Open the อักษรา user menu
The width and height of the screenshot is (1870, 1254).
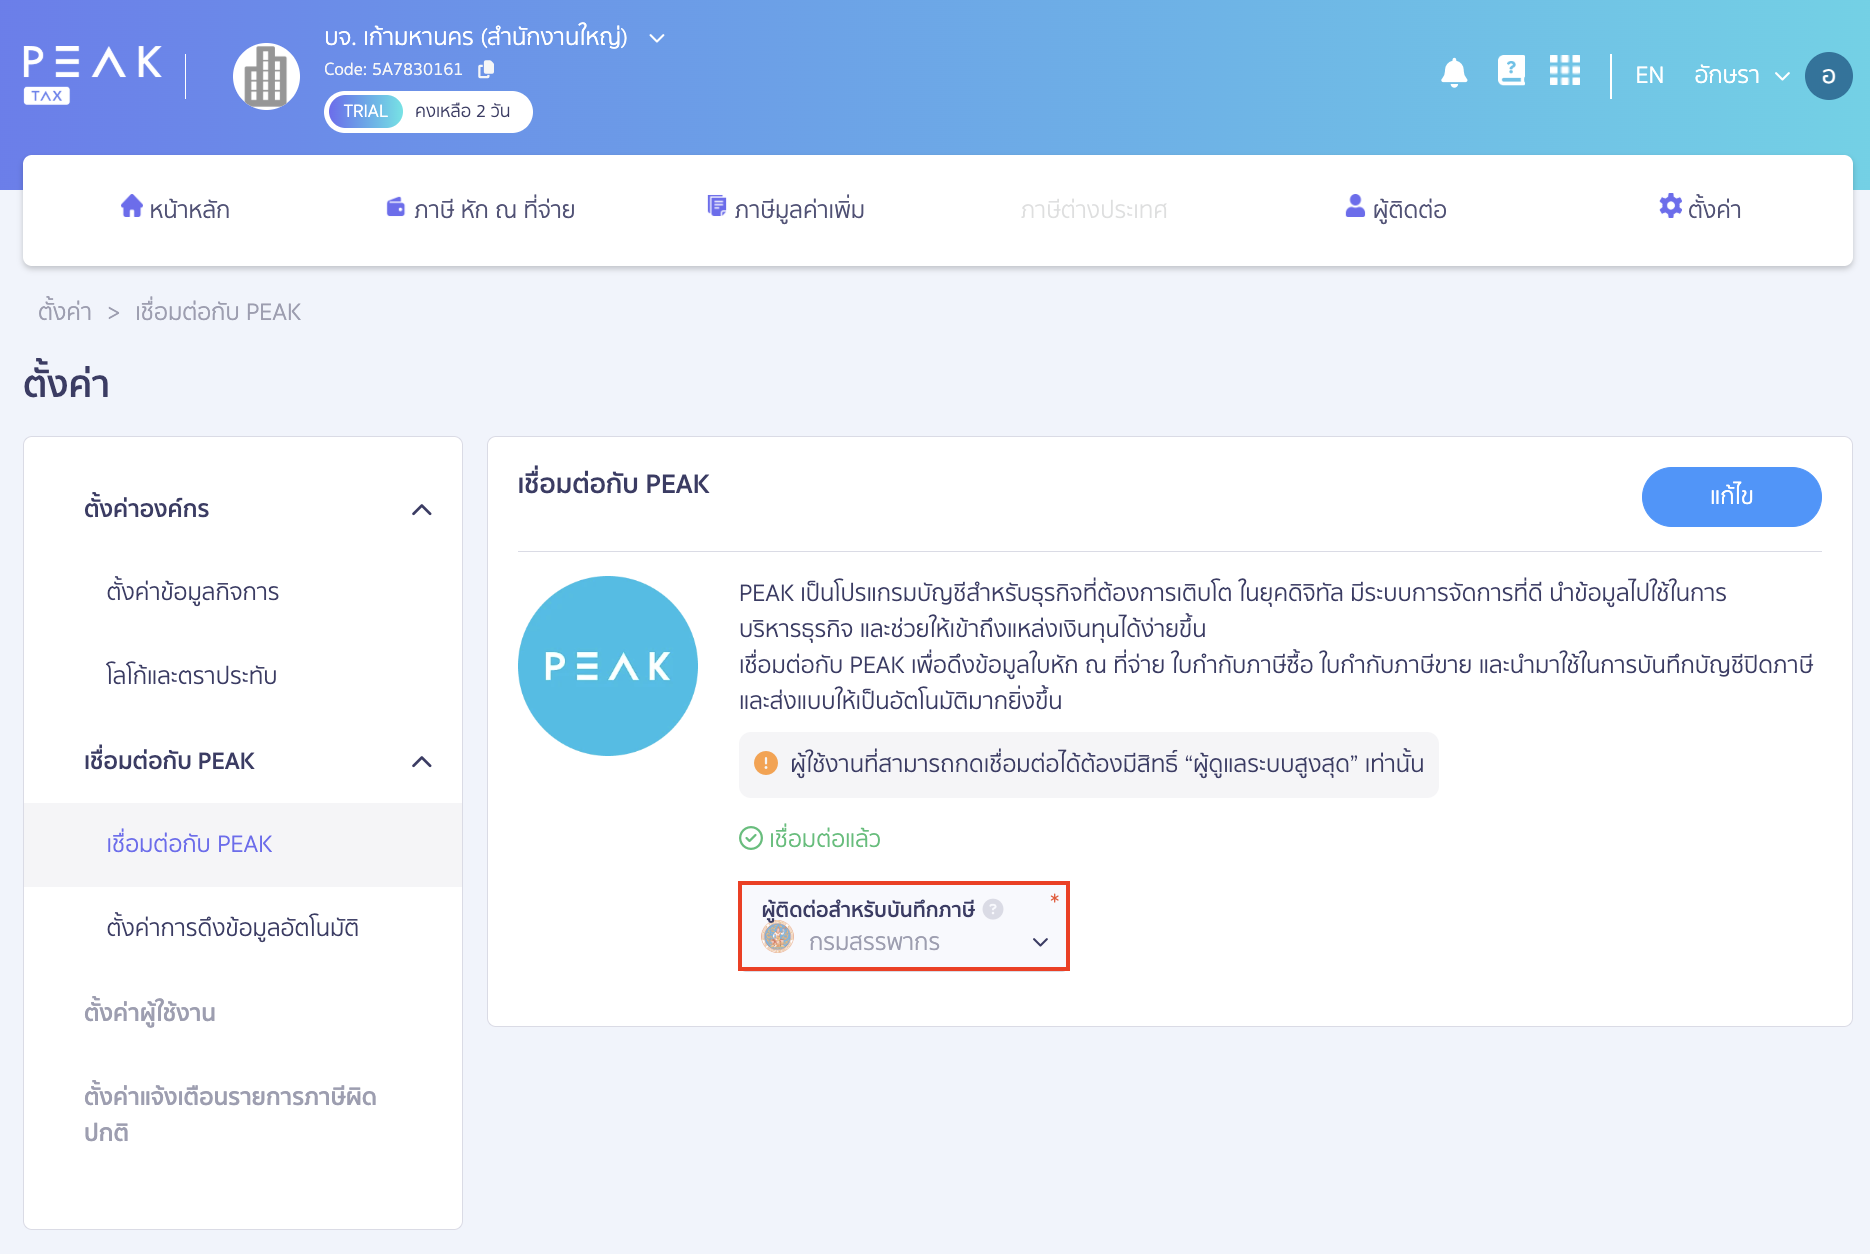[x=1741, y=75]
